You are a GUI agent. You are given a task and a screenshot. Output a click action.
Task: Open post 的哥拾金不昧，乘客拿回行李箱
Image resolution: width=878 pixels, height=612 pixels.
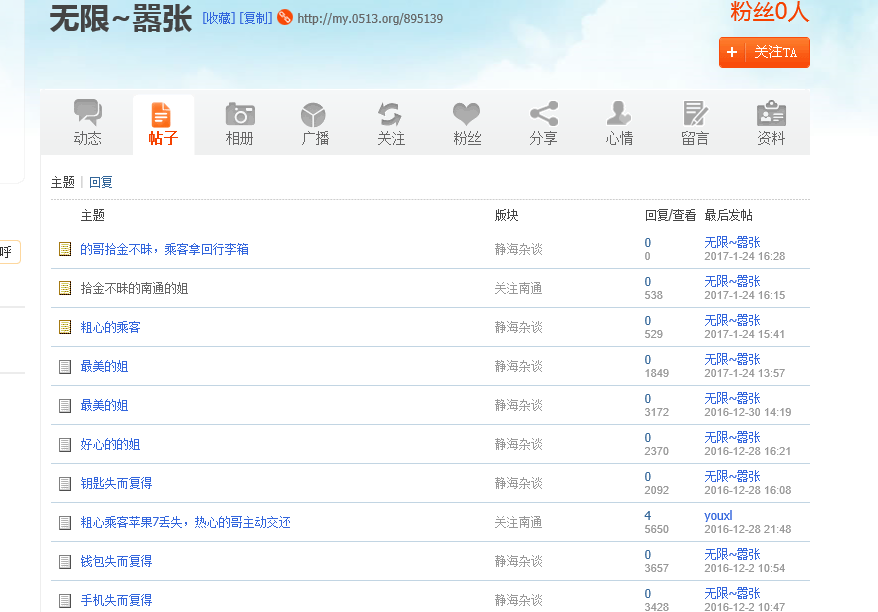point(164,249)
